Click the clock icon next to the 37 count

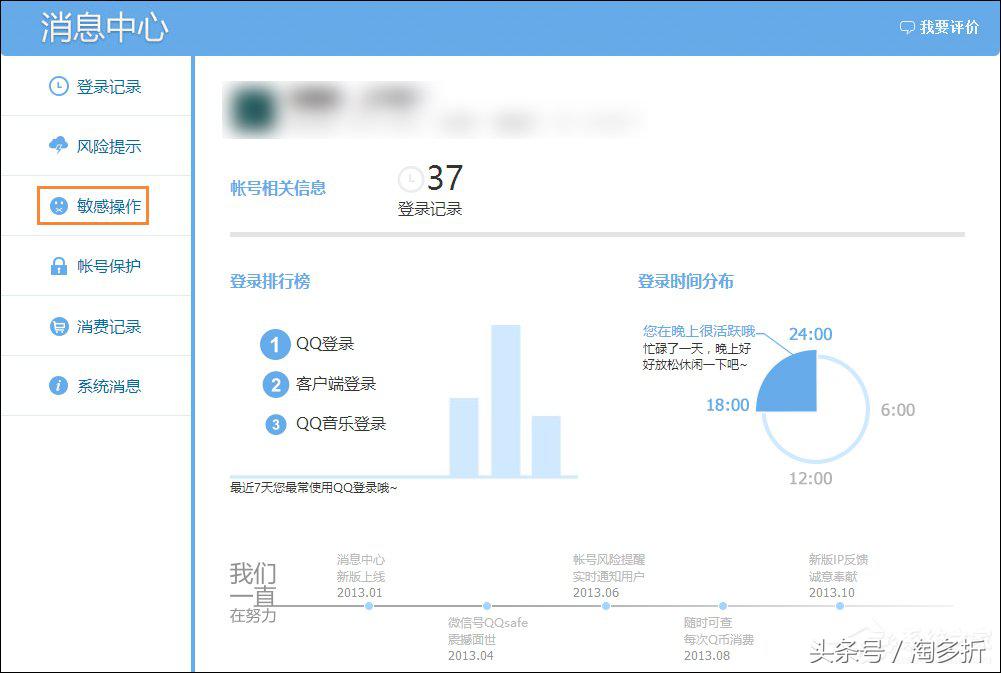[x=410, y=179]
